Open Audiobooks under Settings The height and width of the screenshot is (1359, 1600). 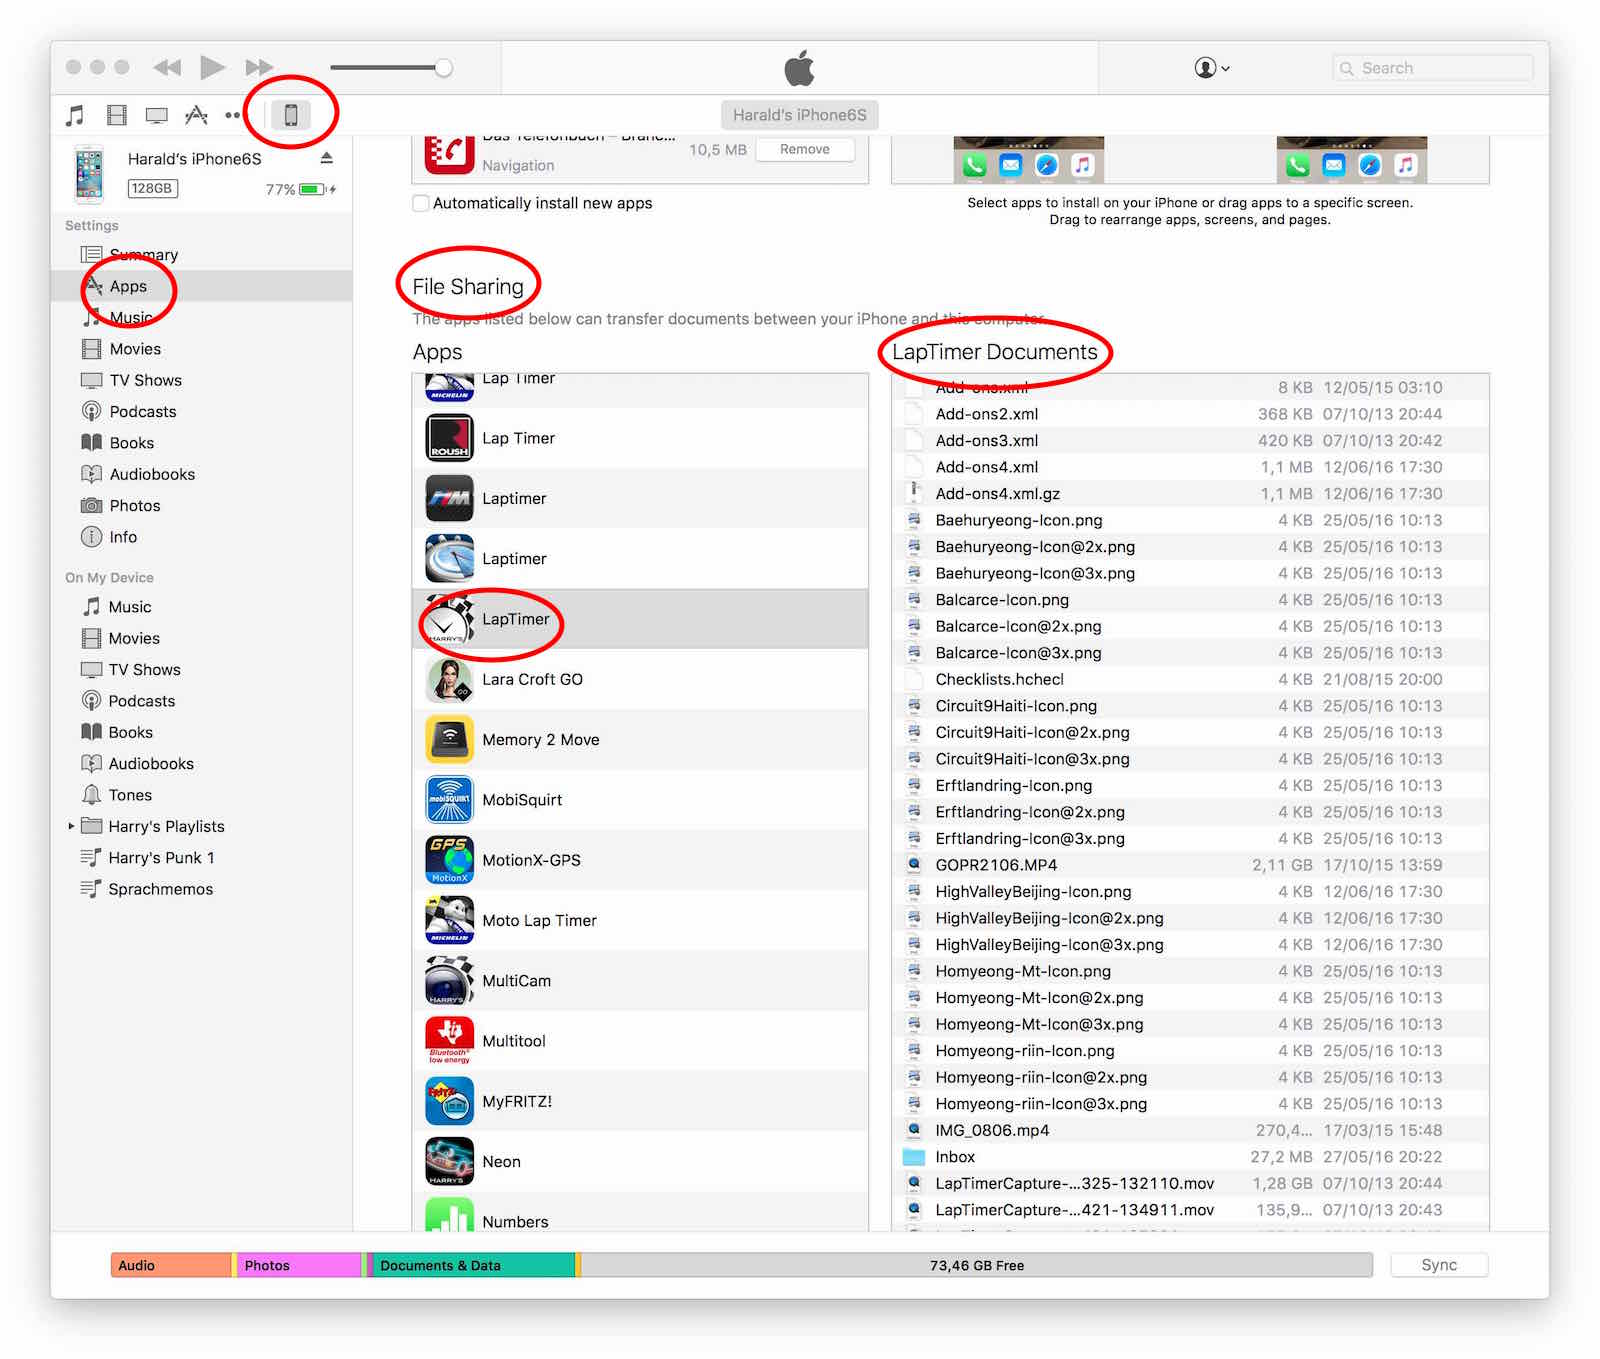pos(201,474)
